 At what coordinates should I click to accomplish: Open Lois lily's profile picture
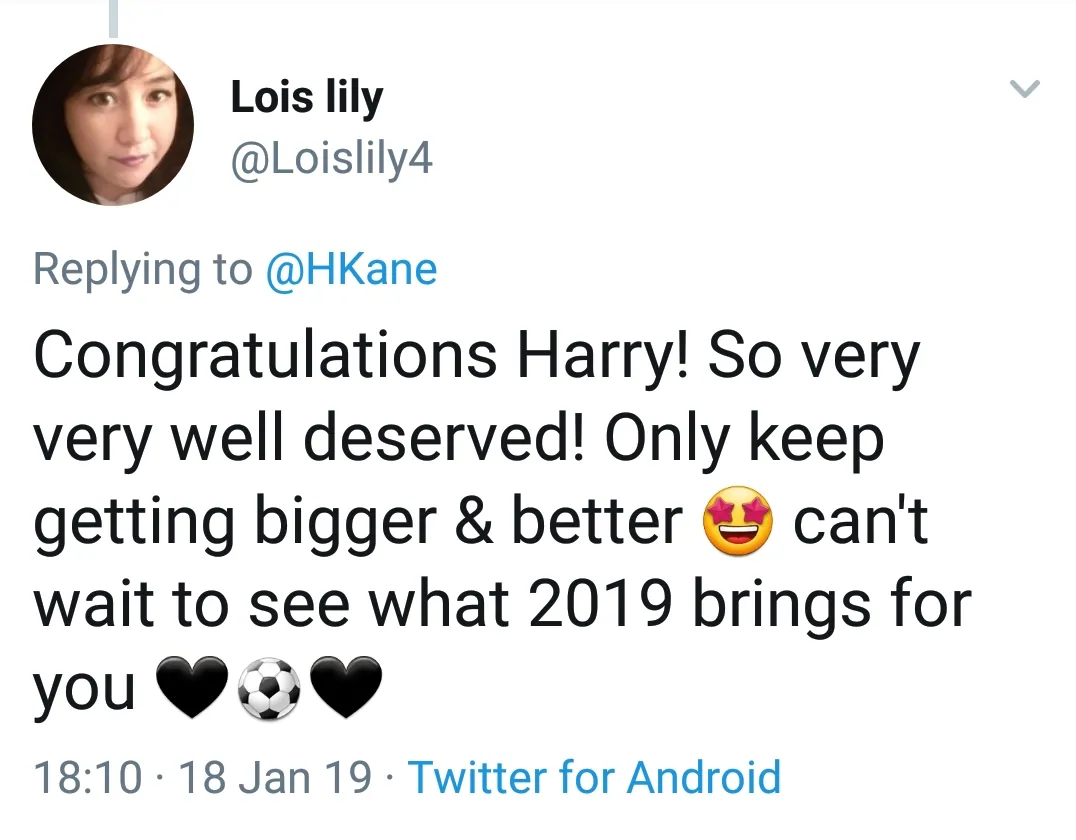[112, 125]
